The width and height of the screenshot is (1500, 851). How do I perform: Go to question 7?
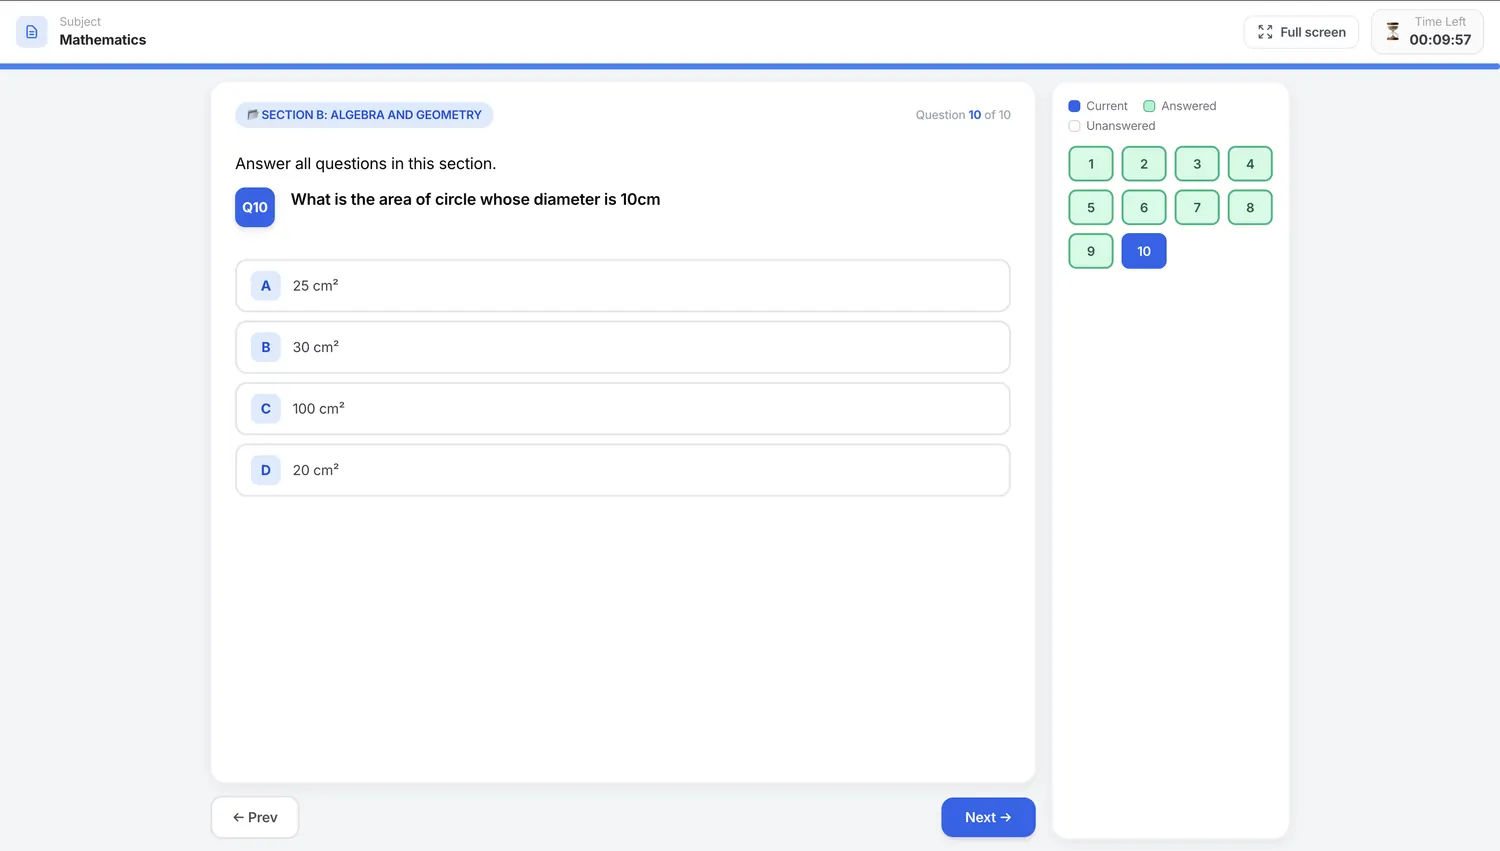pos(1197,208)
